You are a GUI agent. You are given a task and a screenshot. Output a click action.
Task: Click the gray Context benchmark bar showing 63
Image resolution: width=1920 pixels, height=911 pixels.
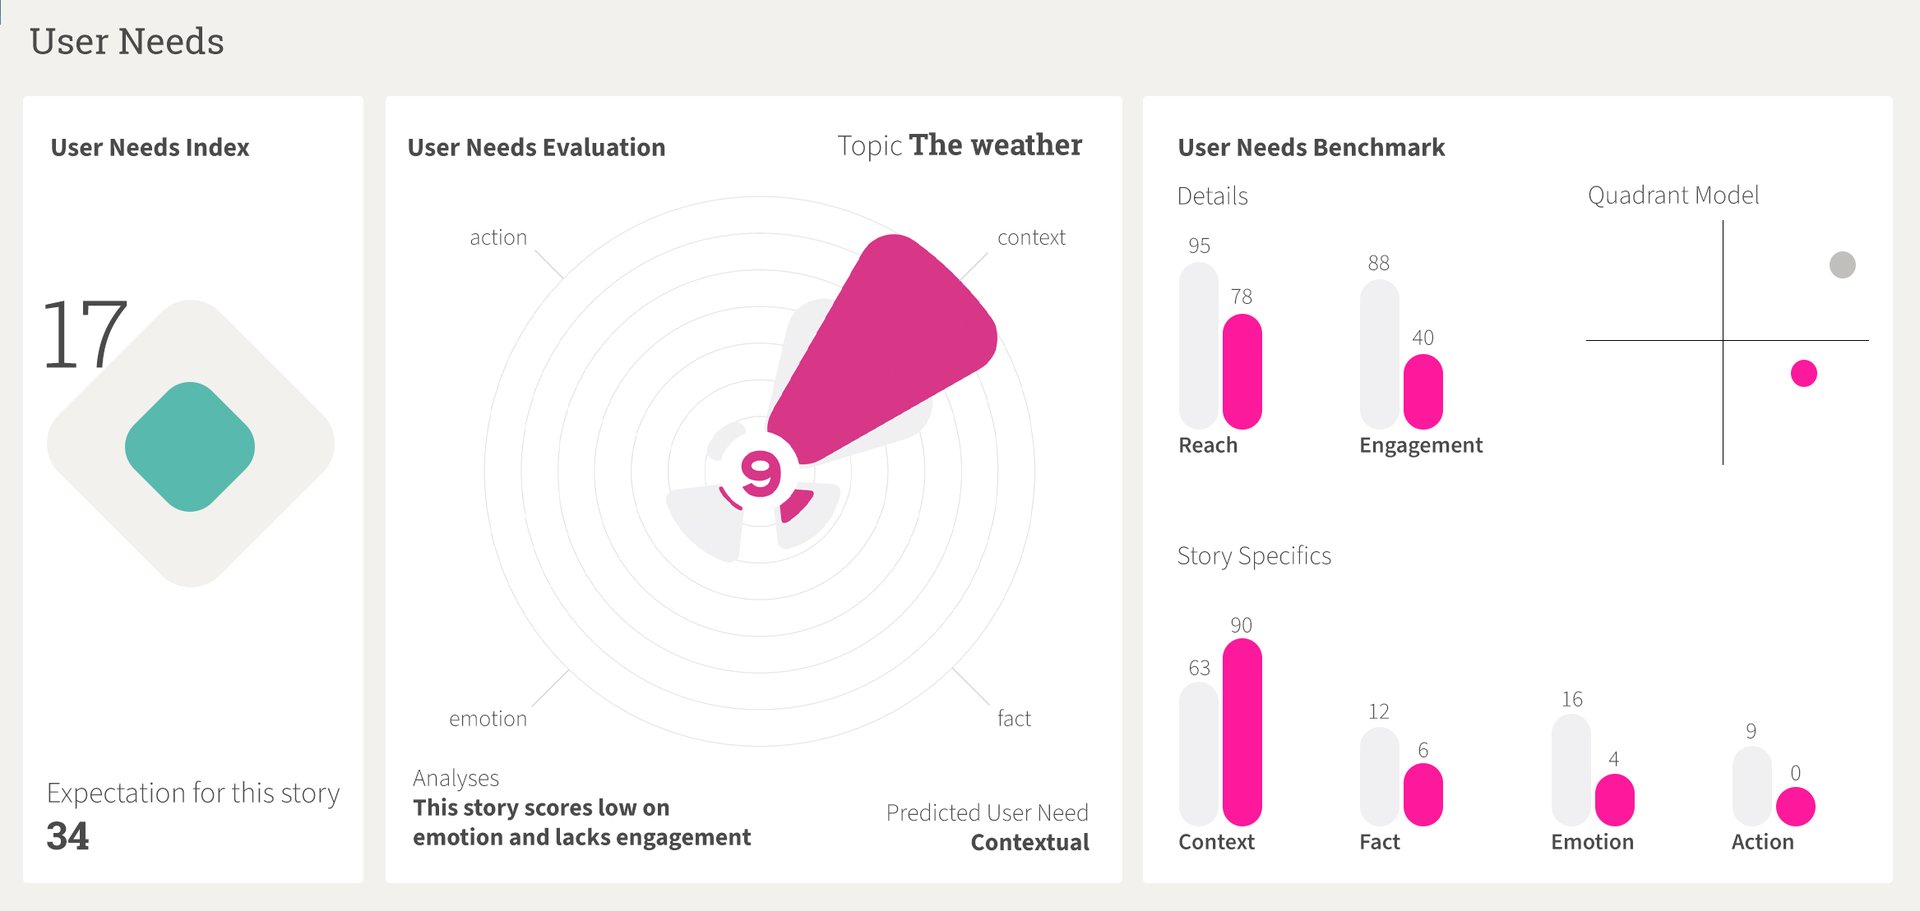1199,754
